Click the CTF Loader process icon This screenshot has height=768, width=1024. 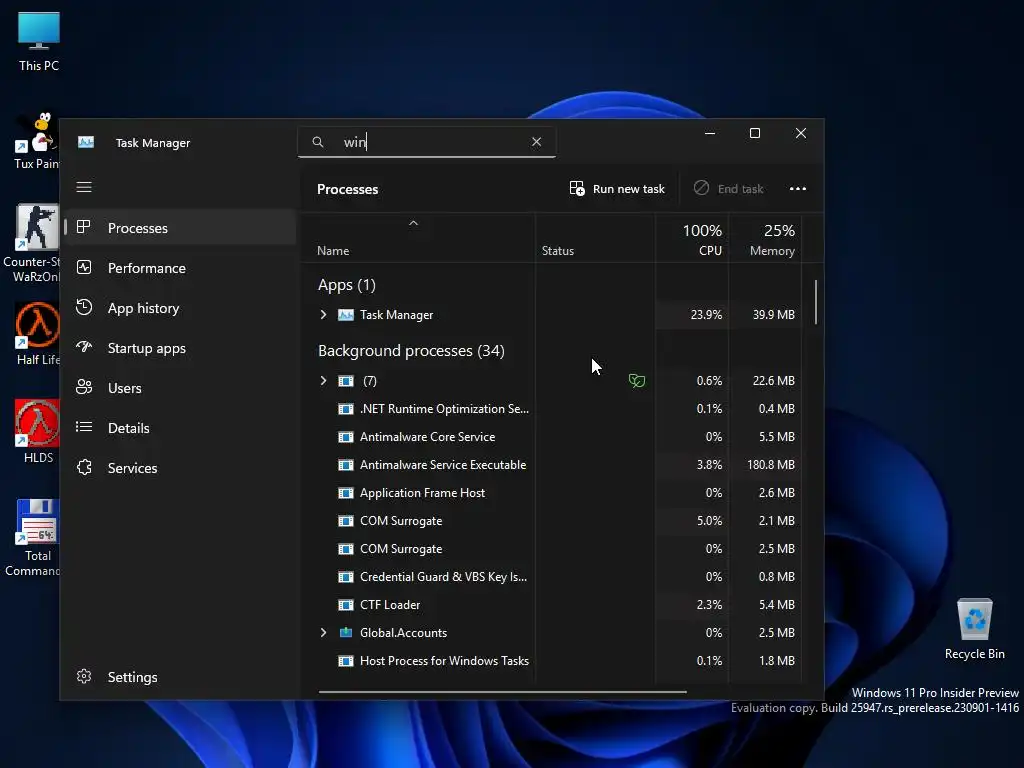(x=345, y=605)
